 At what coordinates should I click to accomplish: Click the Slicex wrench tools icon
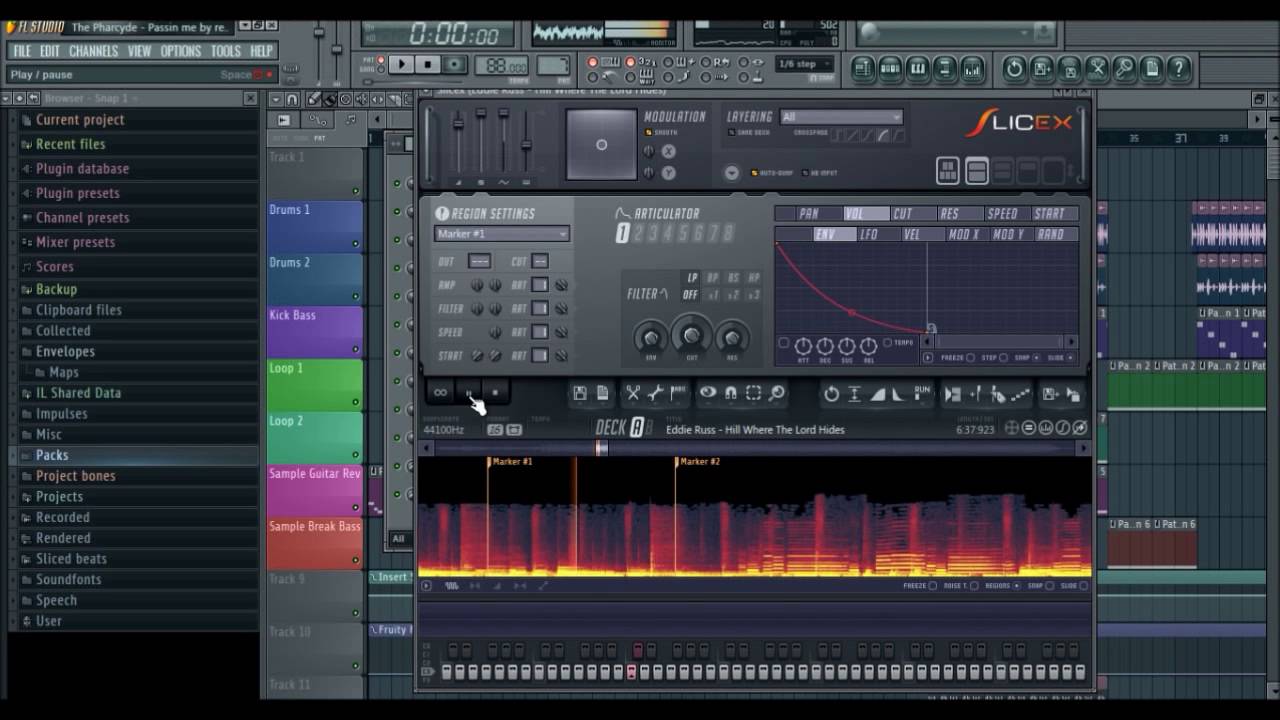[x=655, y=394]
